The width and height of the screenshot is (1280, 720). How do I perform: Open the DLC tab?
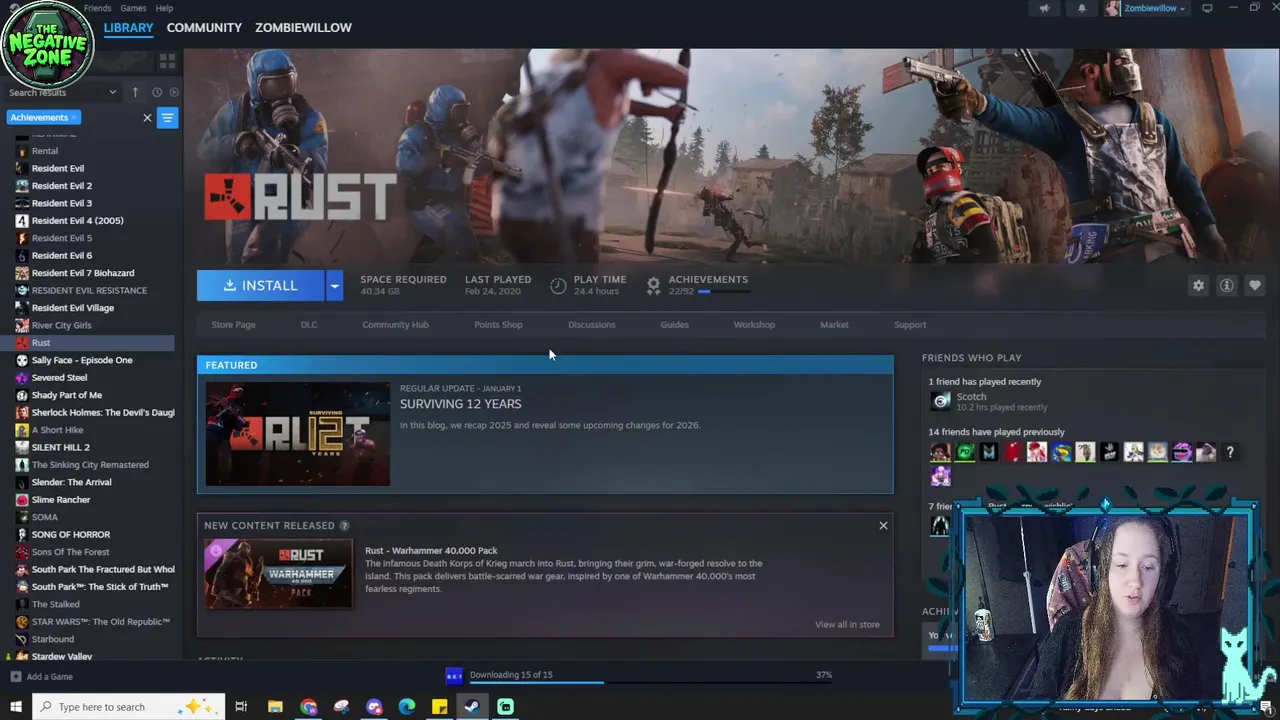(x=309, y=325)
